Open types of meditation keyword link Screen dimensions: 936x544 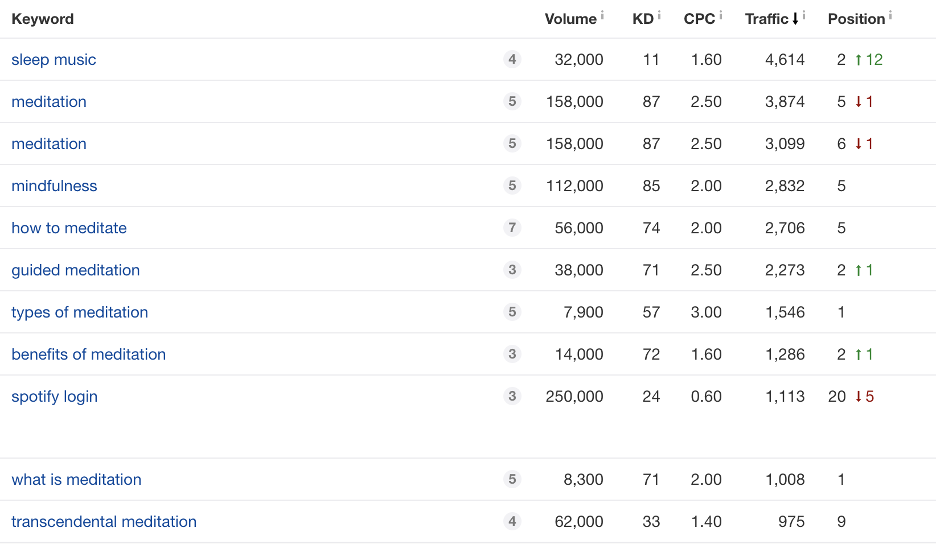pyautogui.click(x=80, y=312)
